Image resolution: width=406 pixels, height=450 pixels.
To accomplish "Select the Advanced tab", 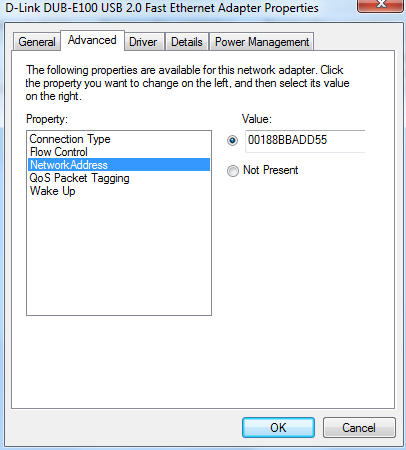I will tap(92, 40).
